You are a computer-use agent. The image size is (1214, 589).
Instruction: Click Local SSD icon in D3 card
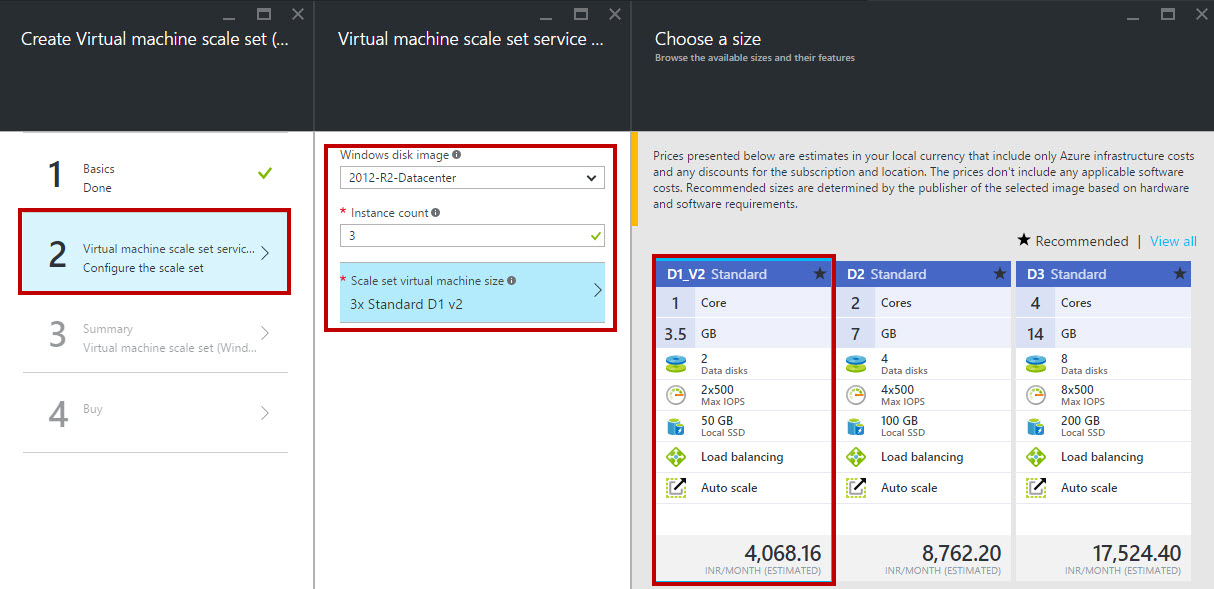pyautogui.click(x=1036, y=426)
